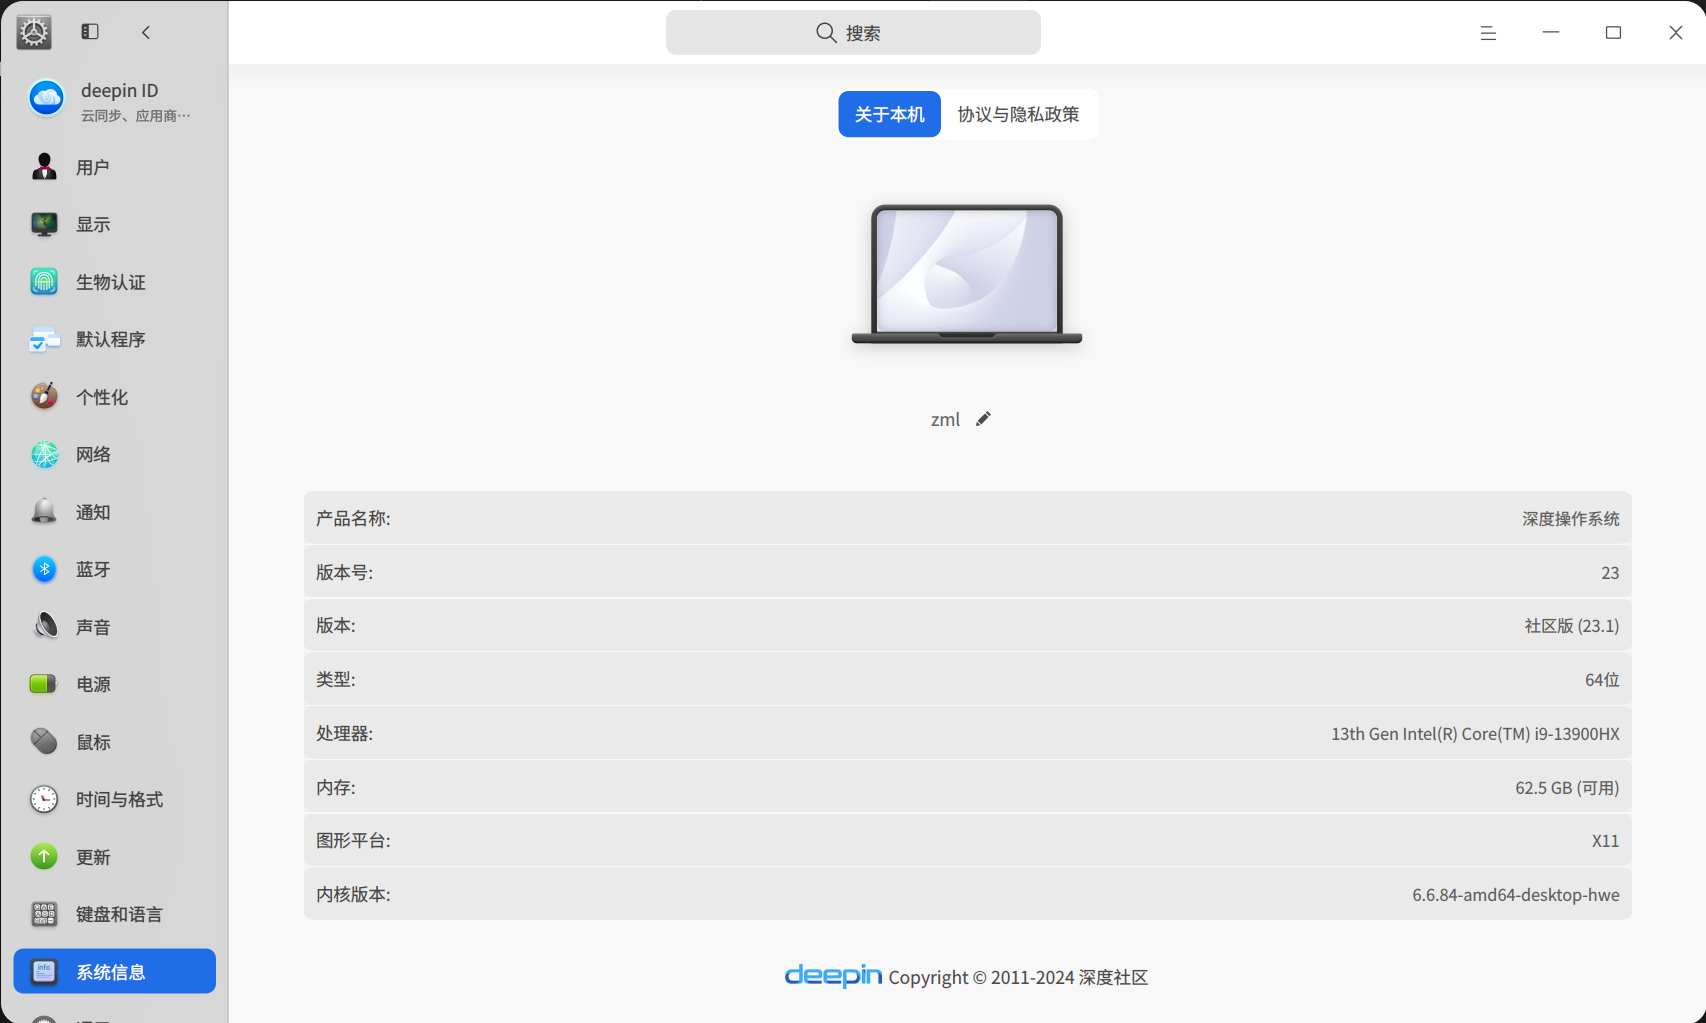Open the Personalization settings
Viewport: 1706px width, 1023px height.
[x=101, y=397]
